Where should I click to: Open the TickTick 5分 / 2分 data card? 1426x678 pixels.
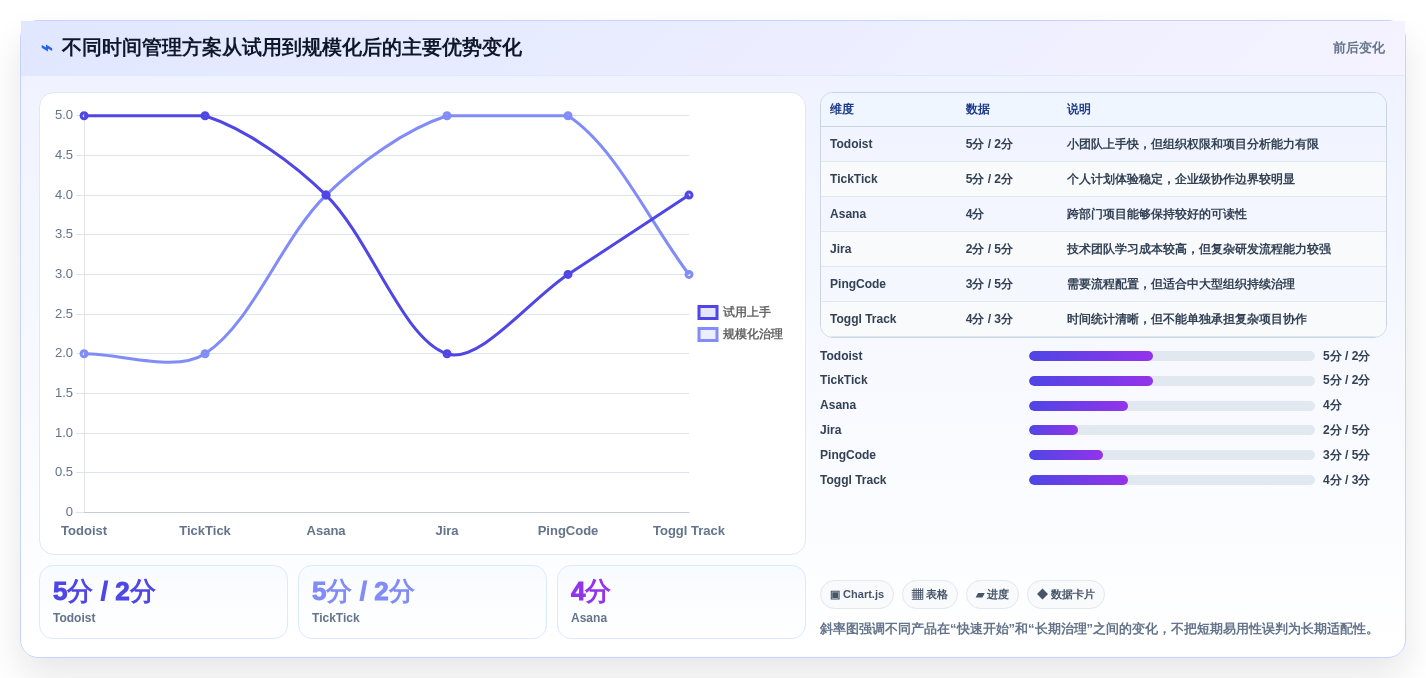422,602
